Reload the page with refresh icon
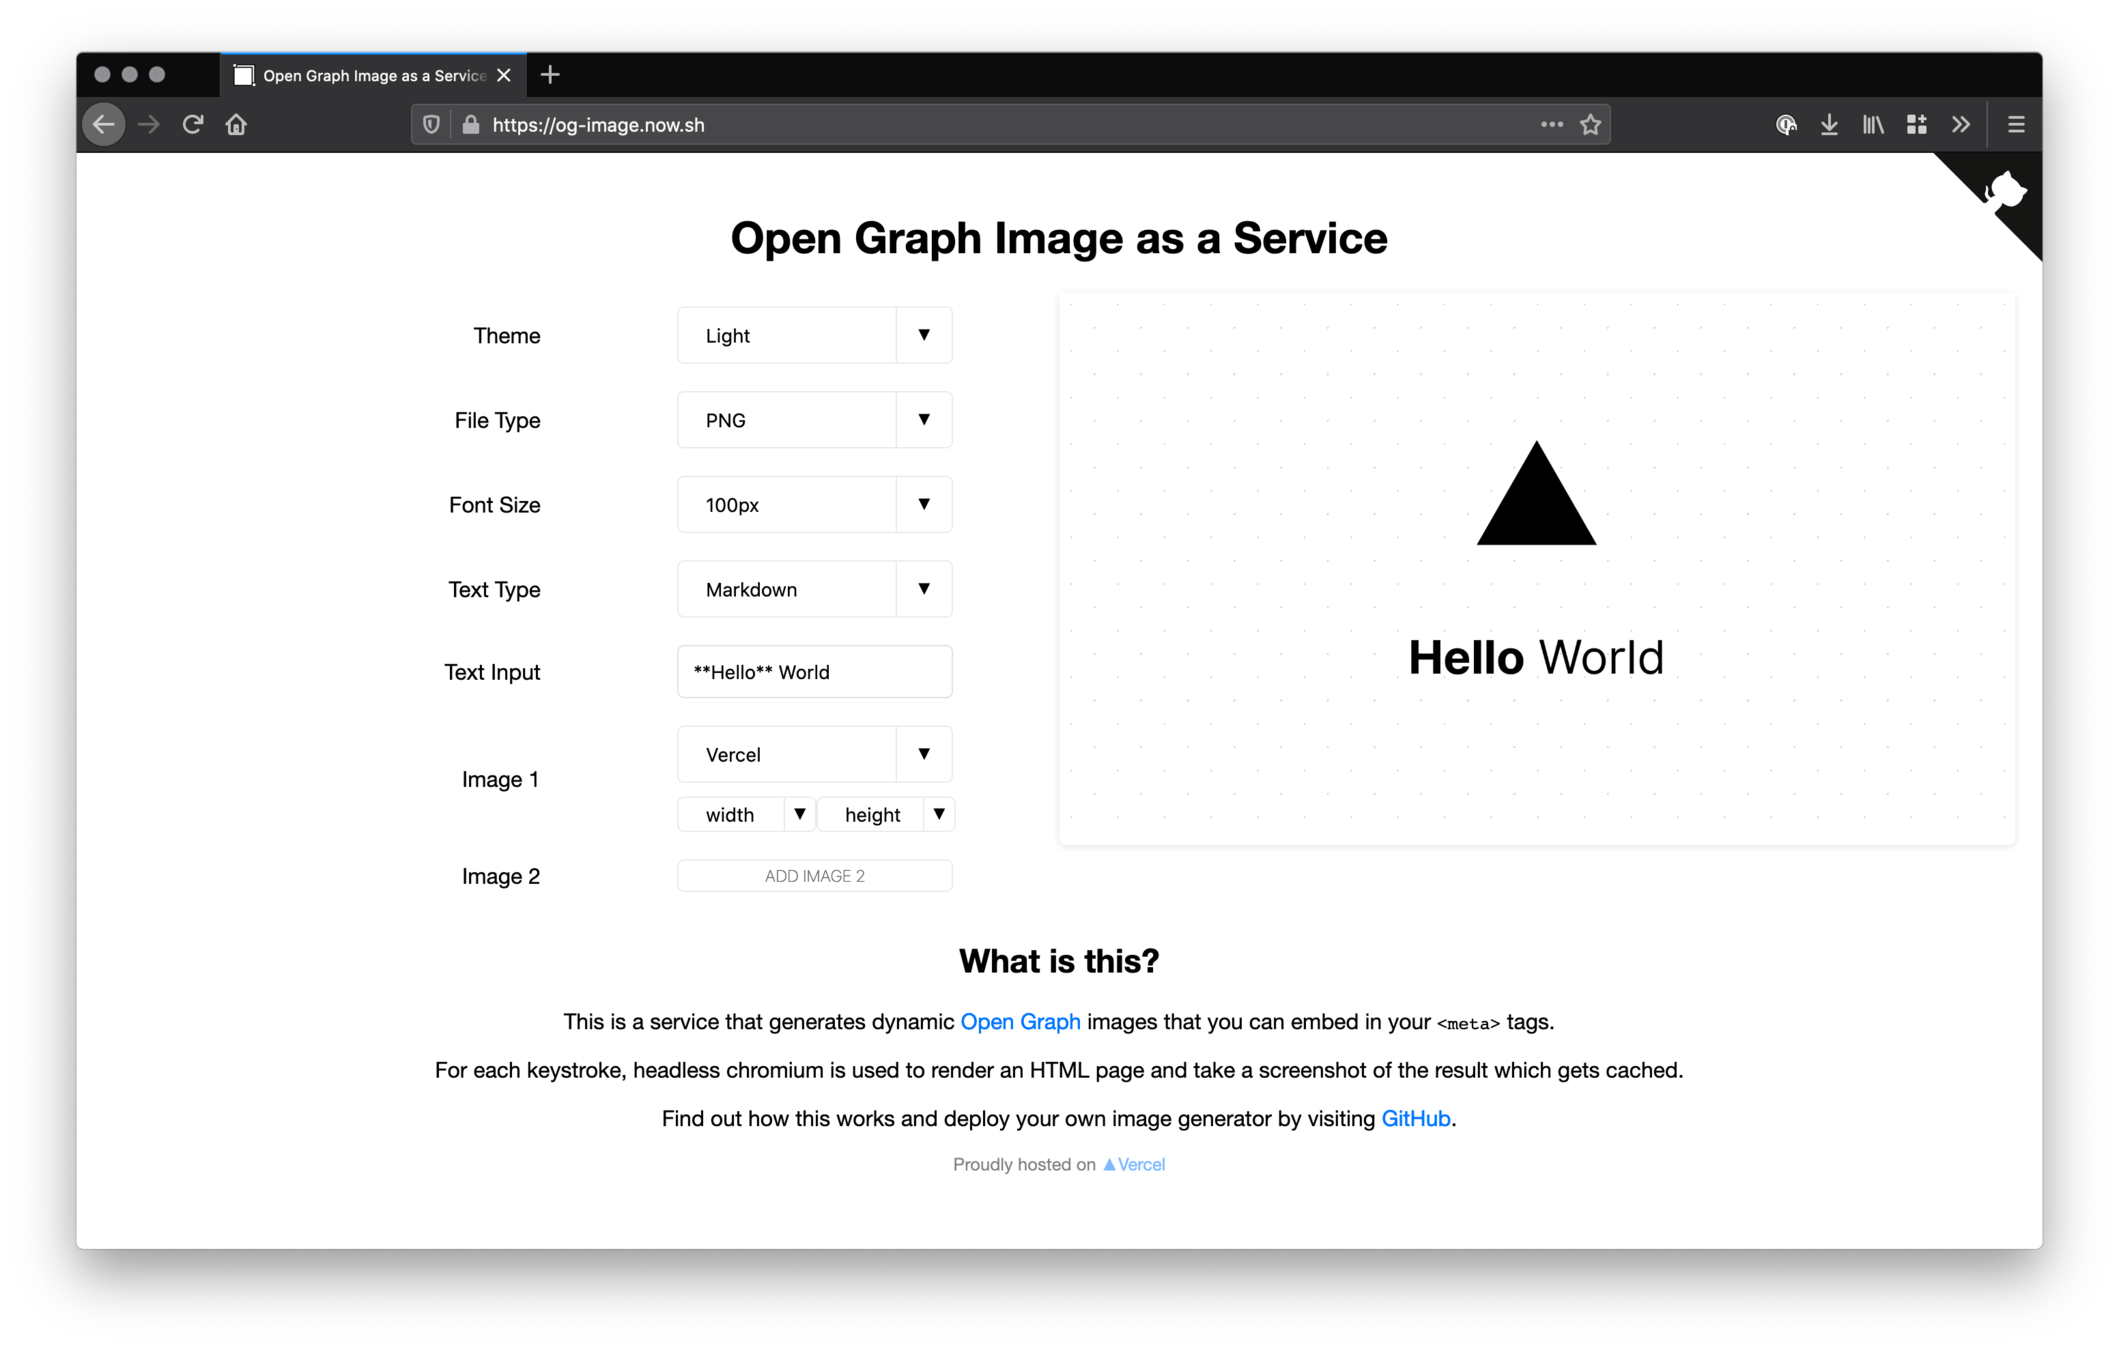The height and width of the screenshot is (1350, 2119). (x=193, y=125)
